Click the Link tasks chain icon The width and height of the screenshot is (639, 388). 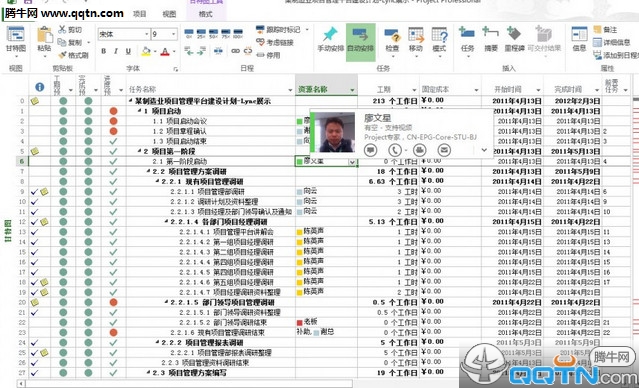pos(236,51)
